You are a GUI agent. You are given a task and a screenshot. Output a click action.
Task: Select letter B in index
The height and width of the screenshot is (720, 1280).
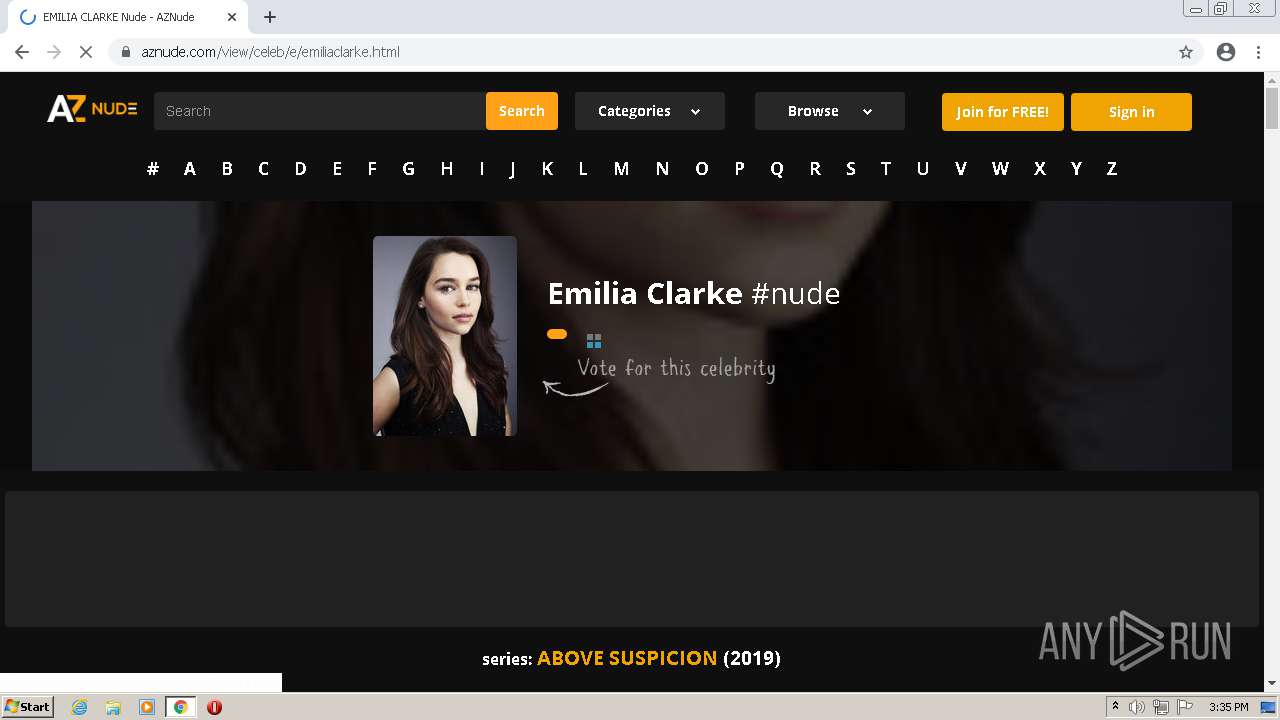click(227, 169)
